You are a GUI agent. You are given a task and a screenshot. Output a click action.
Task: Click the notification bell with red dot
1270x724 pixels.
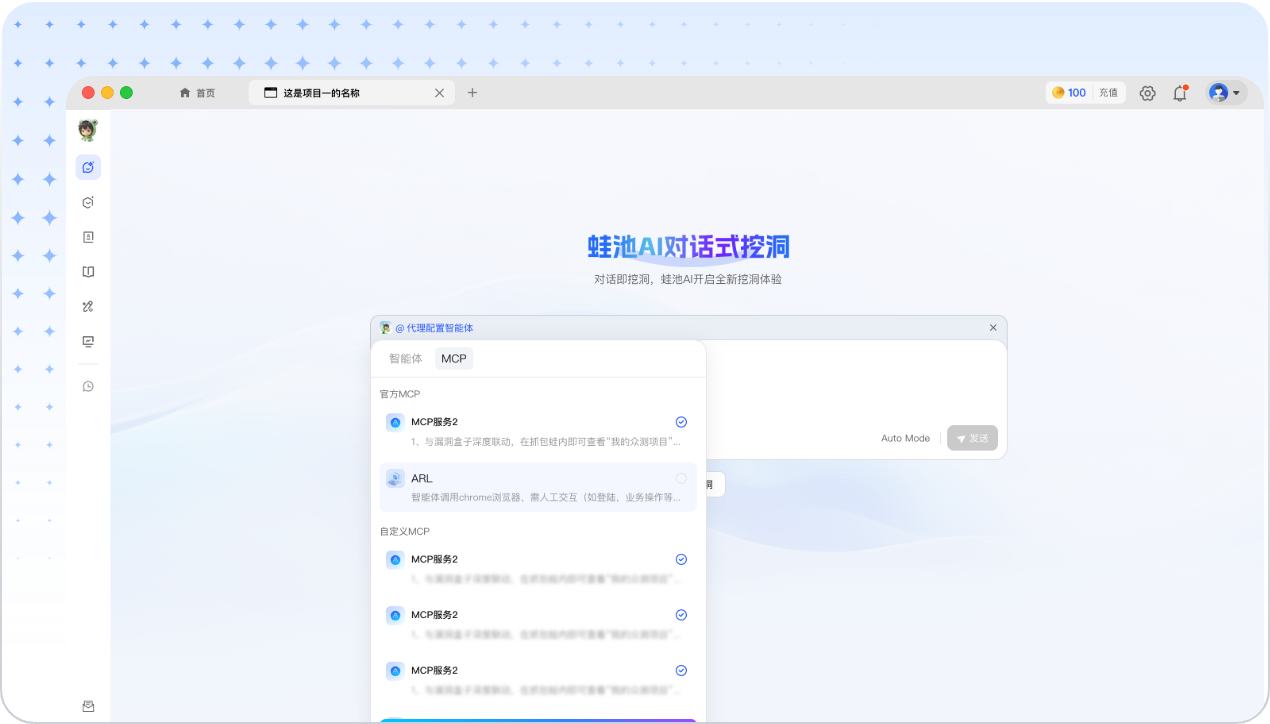1180,92
